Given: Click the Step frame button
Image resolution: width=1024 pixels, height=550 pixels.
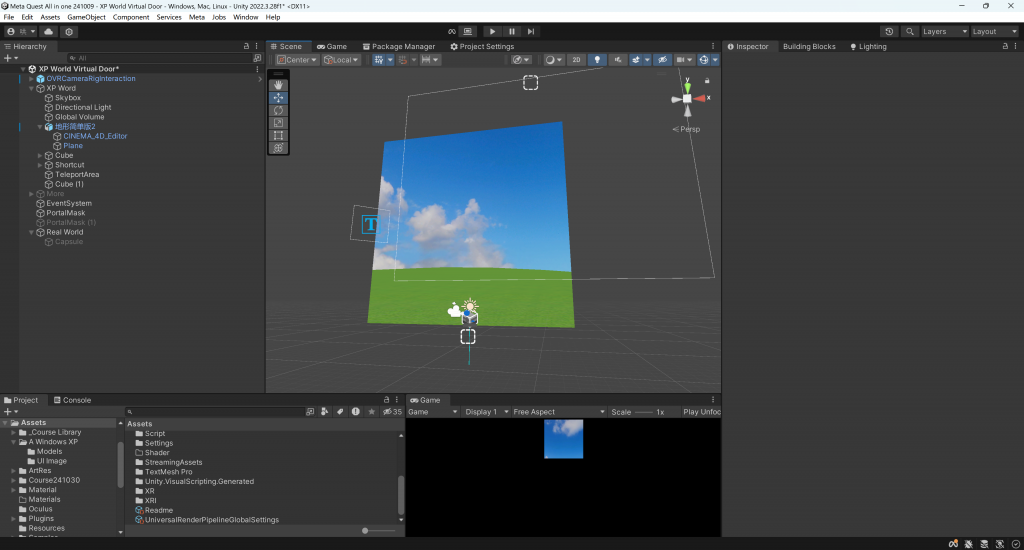Looking at the screenshot, I should click(x=531, y=31).
